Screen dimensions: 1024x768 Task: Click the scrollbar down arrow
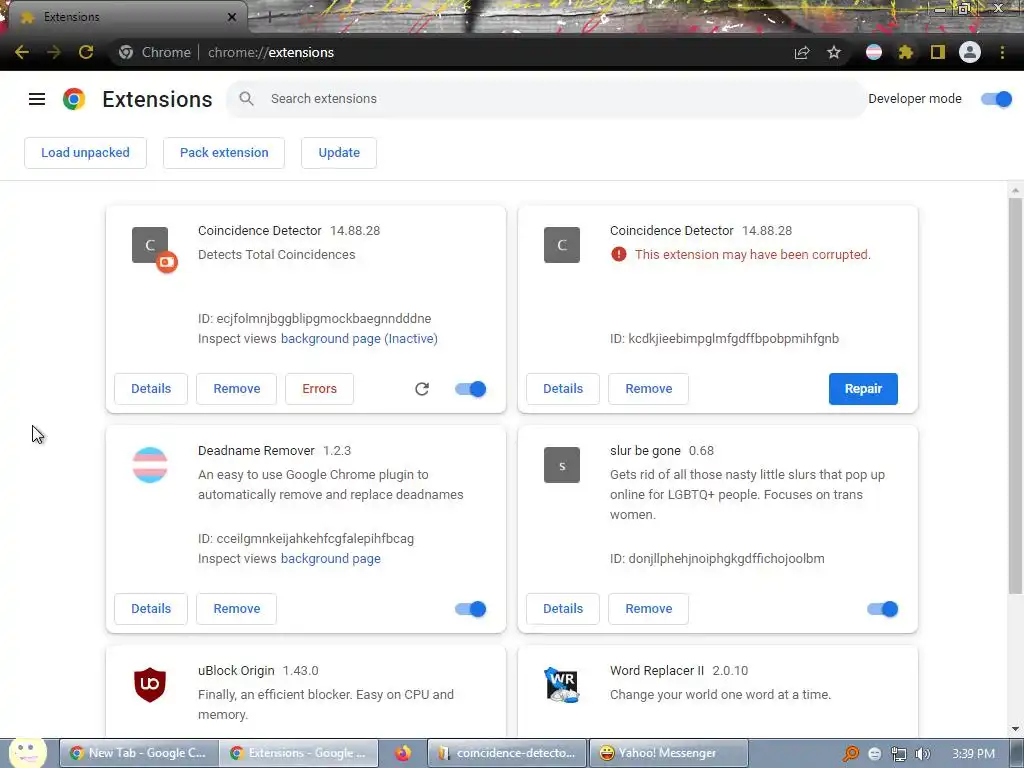click(x=1015, y=729)
